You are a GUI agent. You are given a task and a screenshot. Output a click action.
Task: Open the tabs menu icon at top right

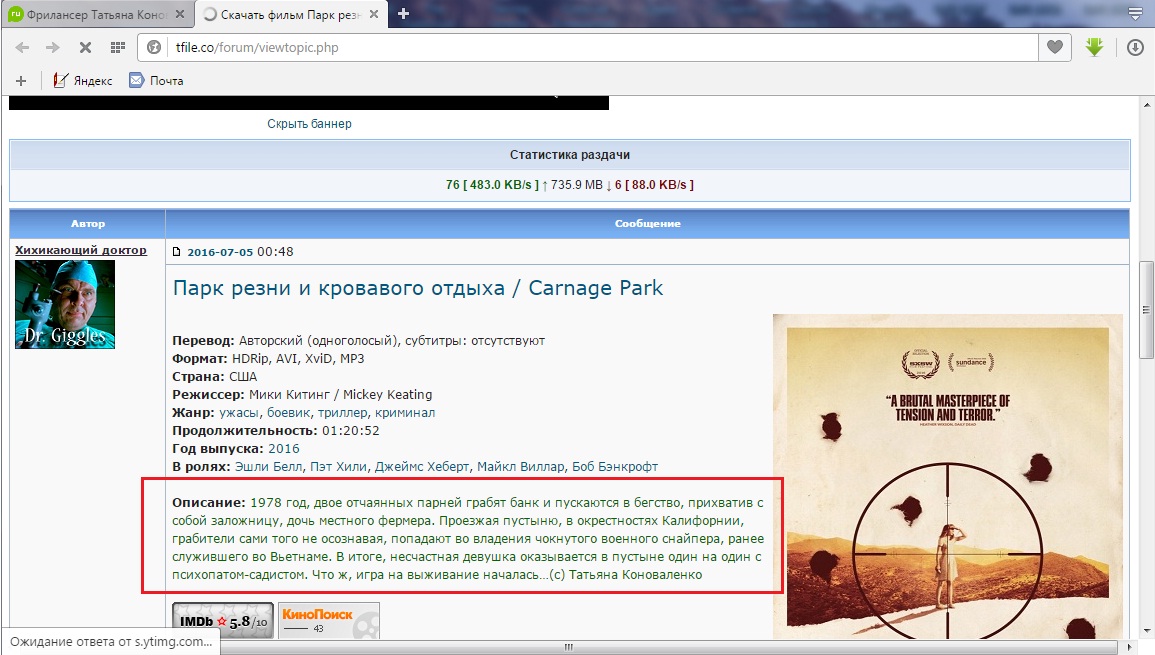[x=1135, y=13]
